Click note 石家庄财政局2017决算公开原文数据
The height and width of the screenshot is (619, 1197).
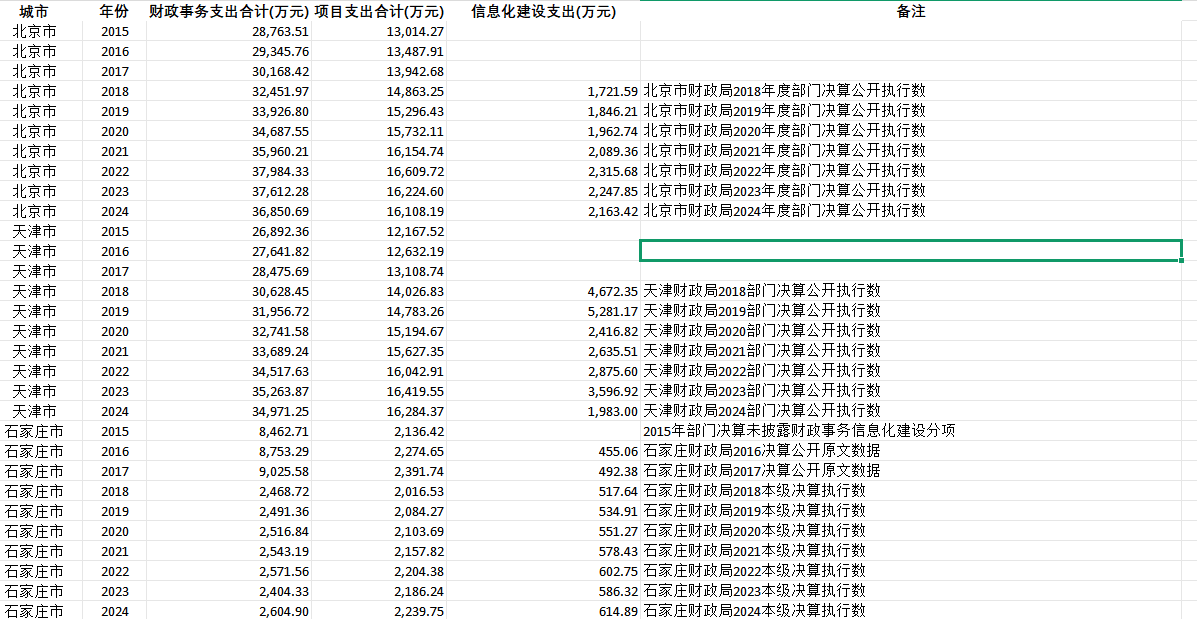coord(762,470)
